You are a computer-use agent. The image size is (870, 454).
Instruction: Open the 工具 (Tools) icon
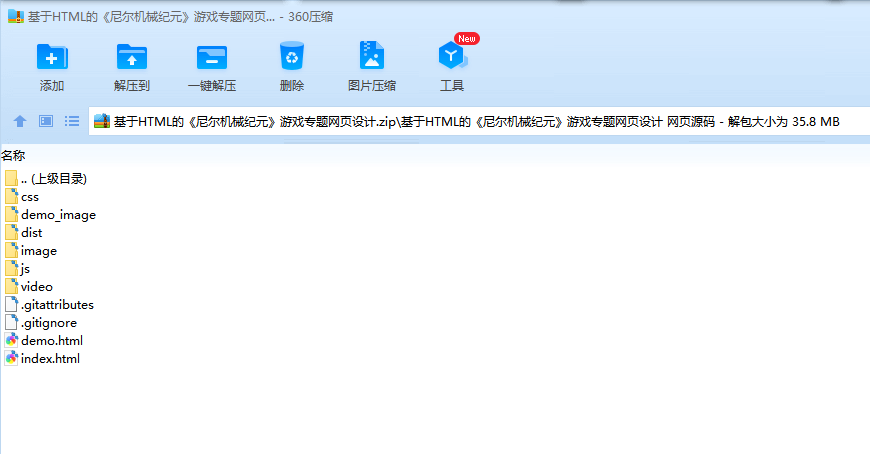pyautogui.click(x=452, y=56)
